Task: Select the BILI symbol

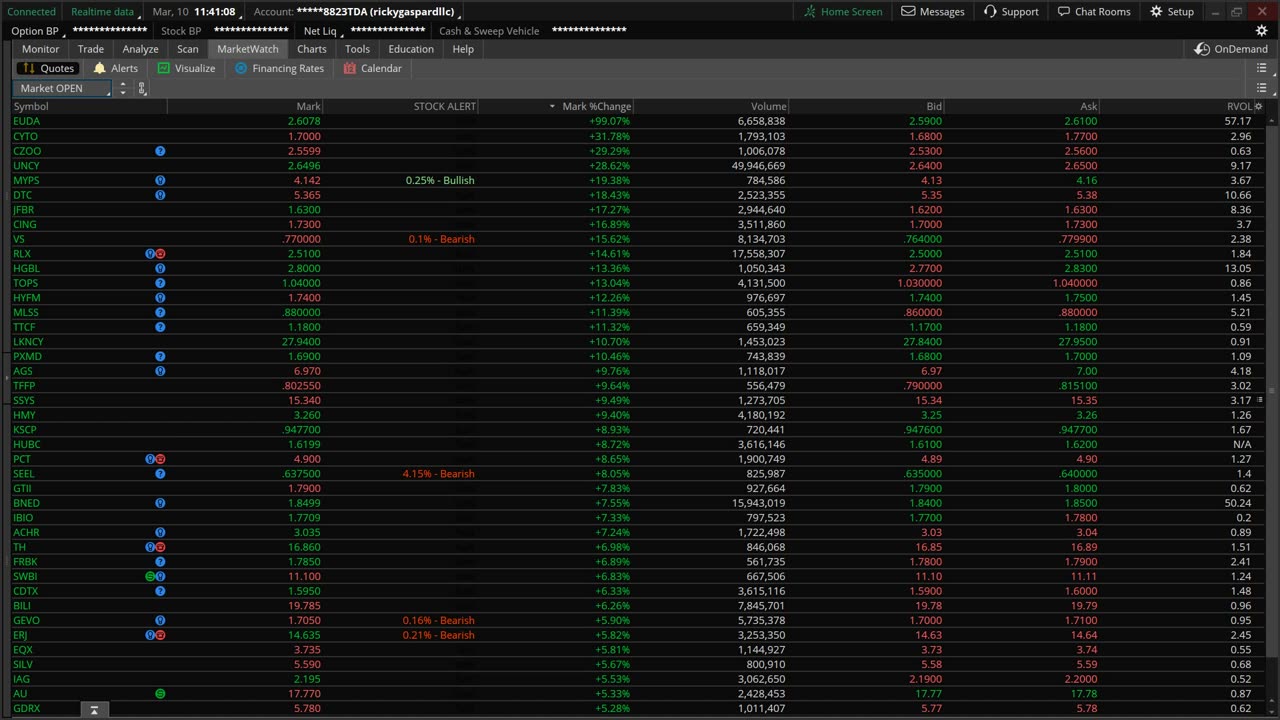Action: click(x=22, y=606)
